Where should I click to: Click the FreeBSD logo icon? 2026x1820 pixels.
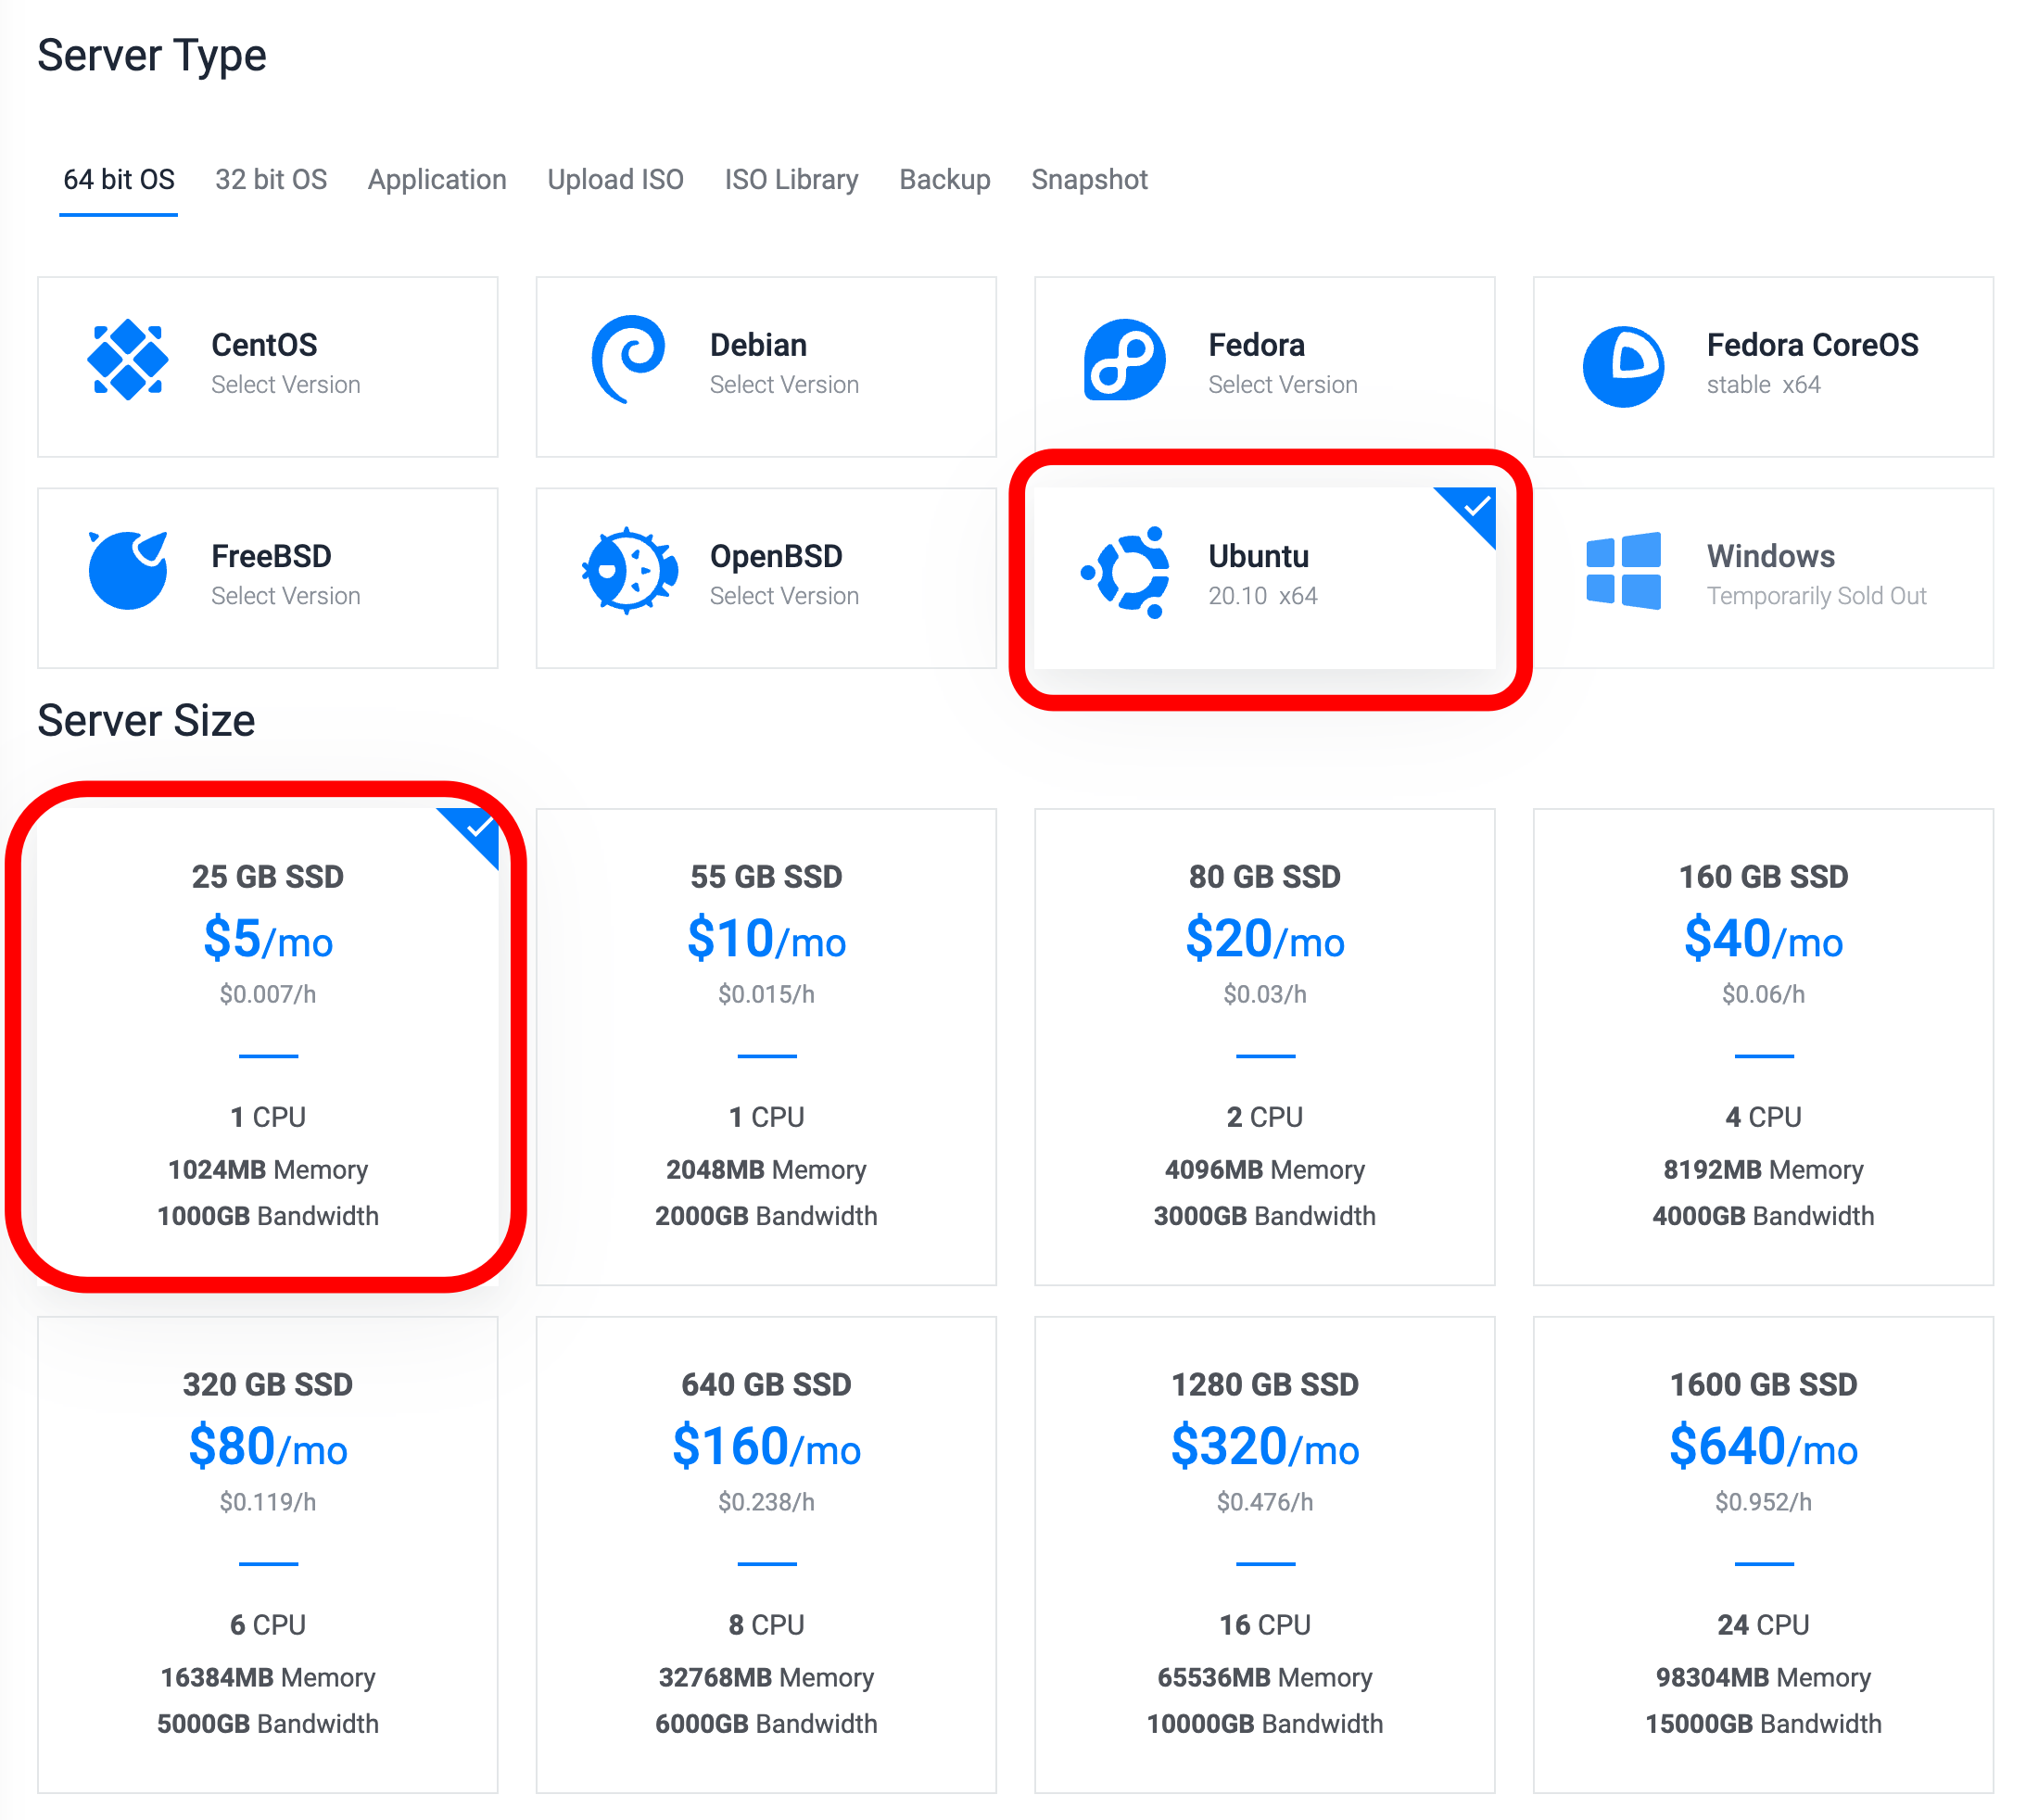coord(127,570)
